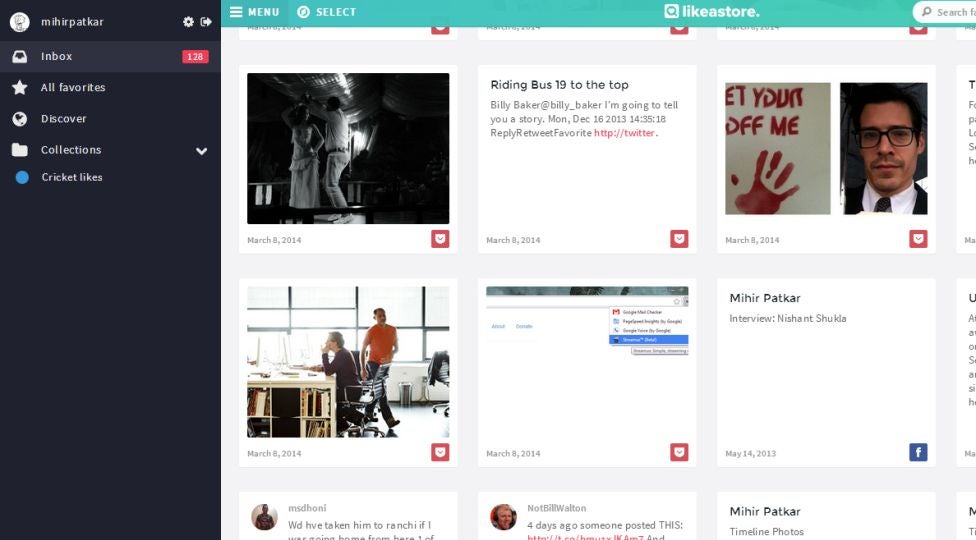Open the Inbox with 128 items
The image size is (976, 540).
[110, 57]
